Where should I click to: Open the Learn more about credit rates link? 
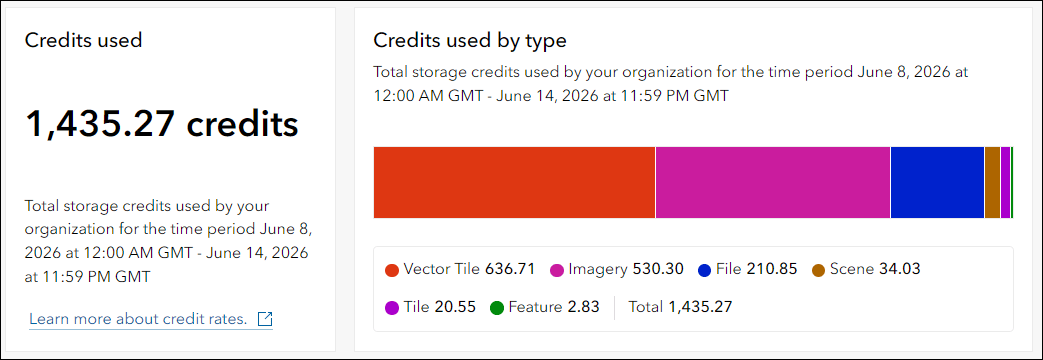point(138,319)
